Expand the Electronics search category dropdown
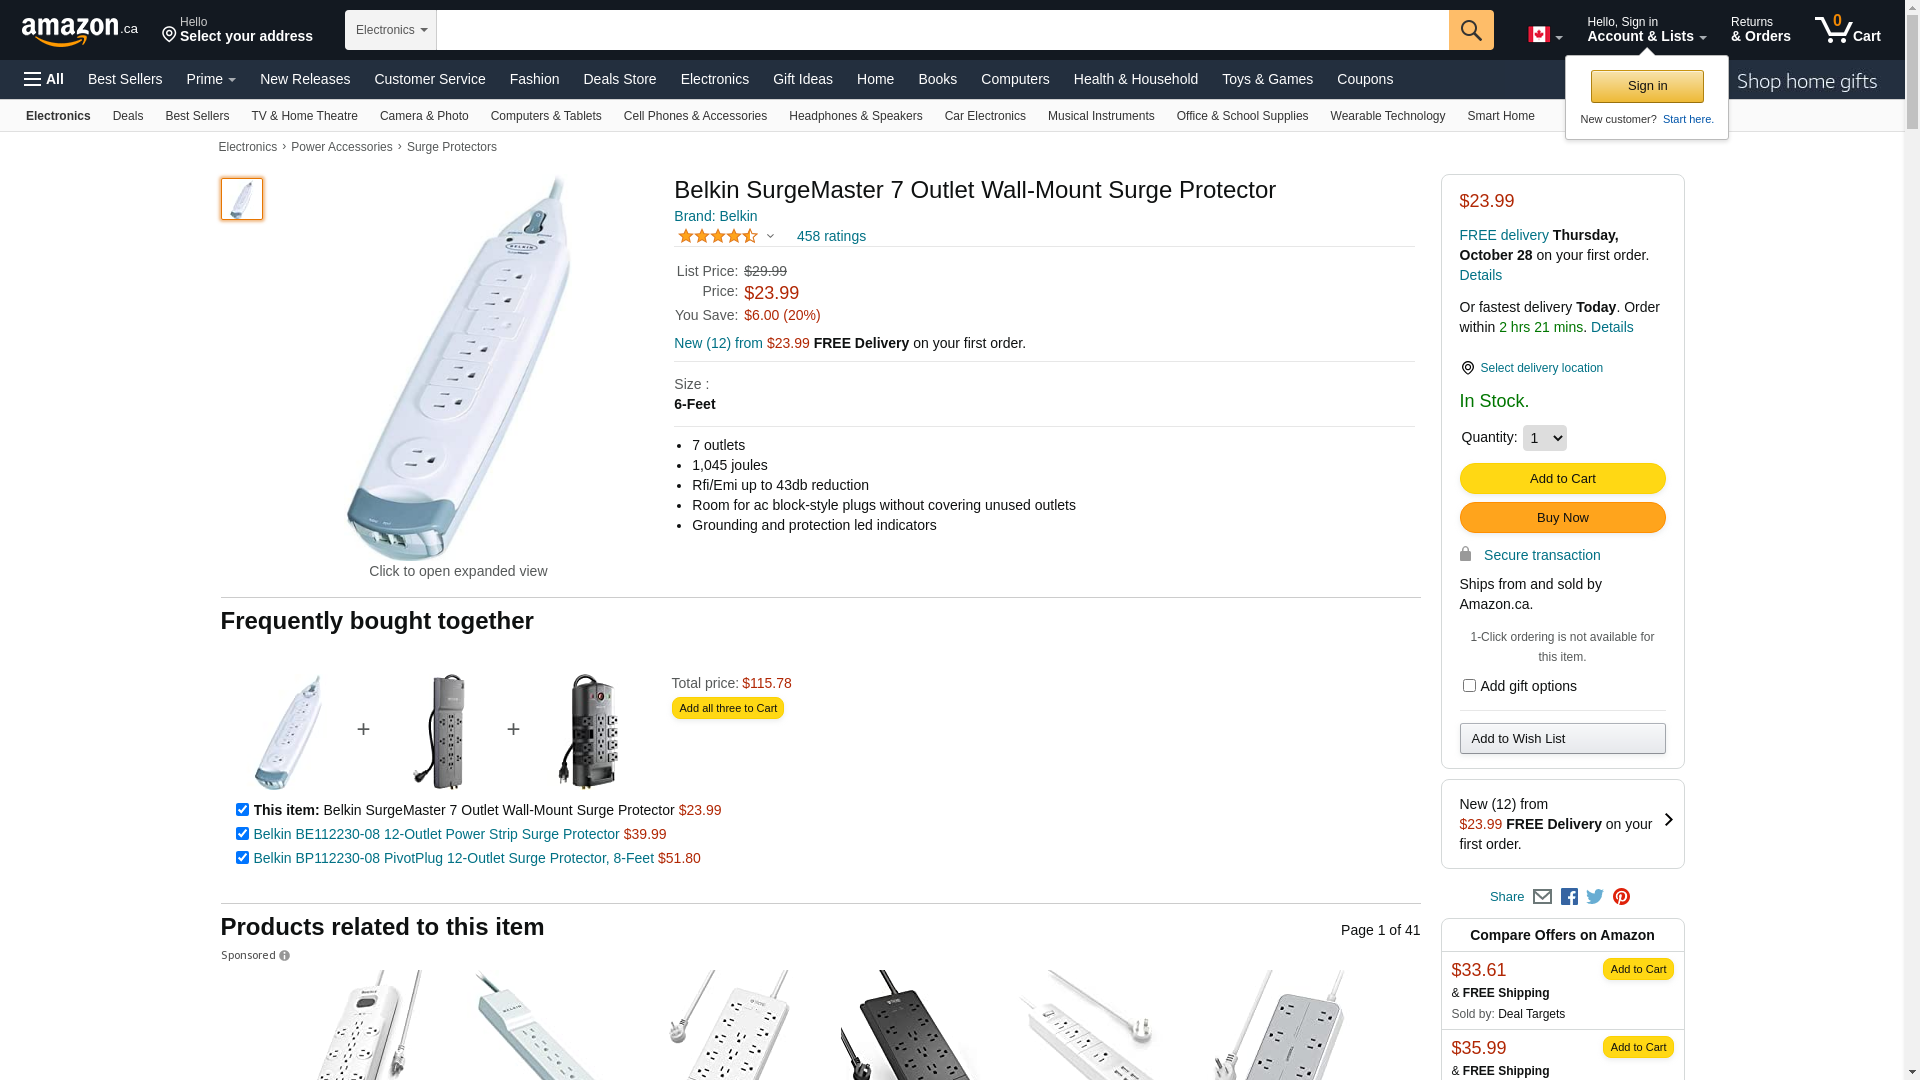This screenshot has height=1080, width=1920. click(x=391, y=30)
